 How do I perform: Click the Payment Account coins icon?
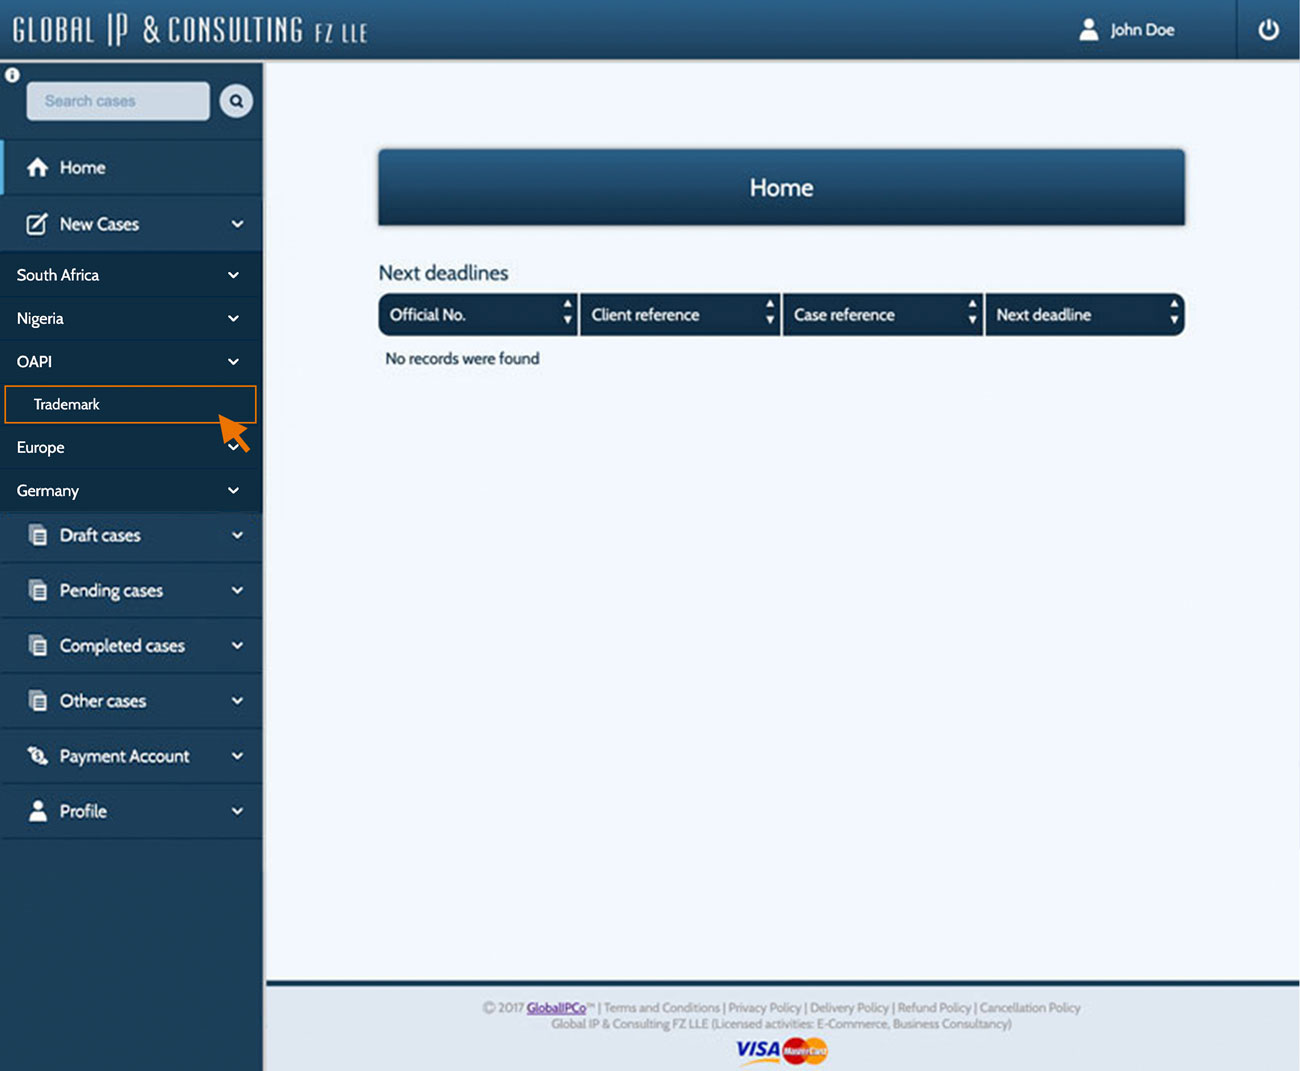(x=38, y=756)
